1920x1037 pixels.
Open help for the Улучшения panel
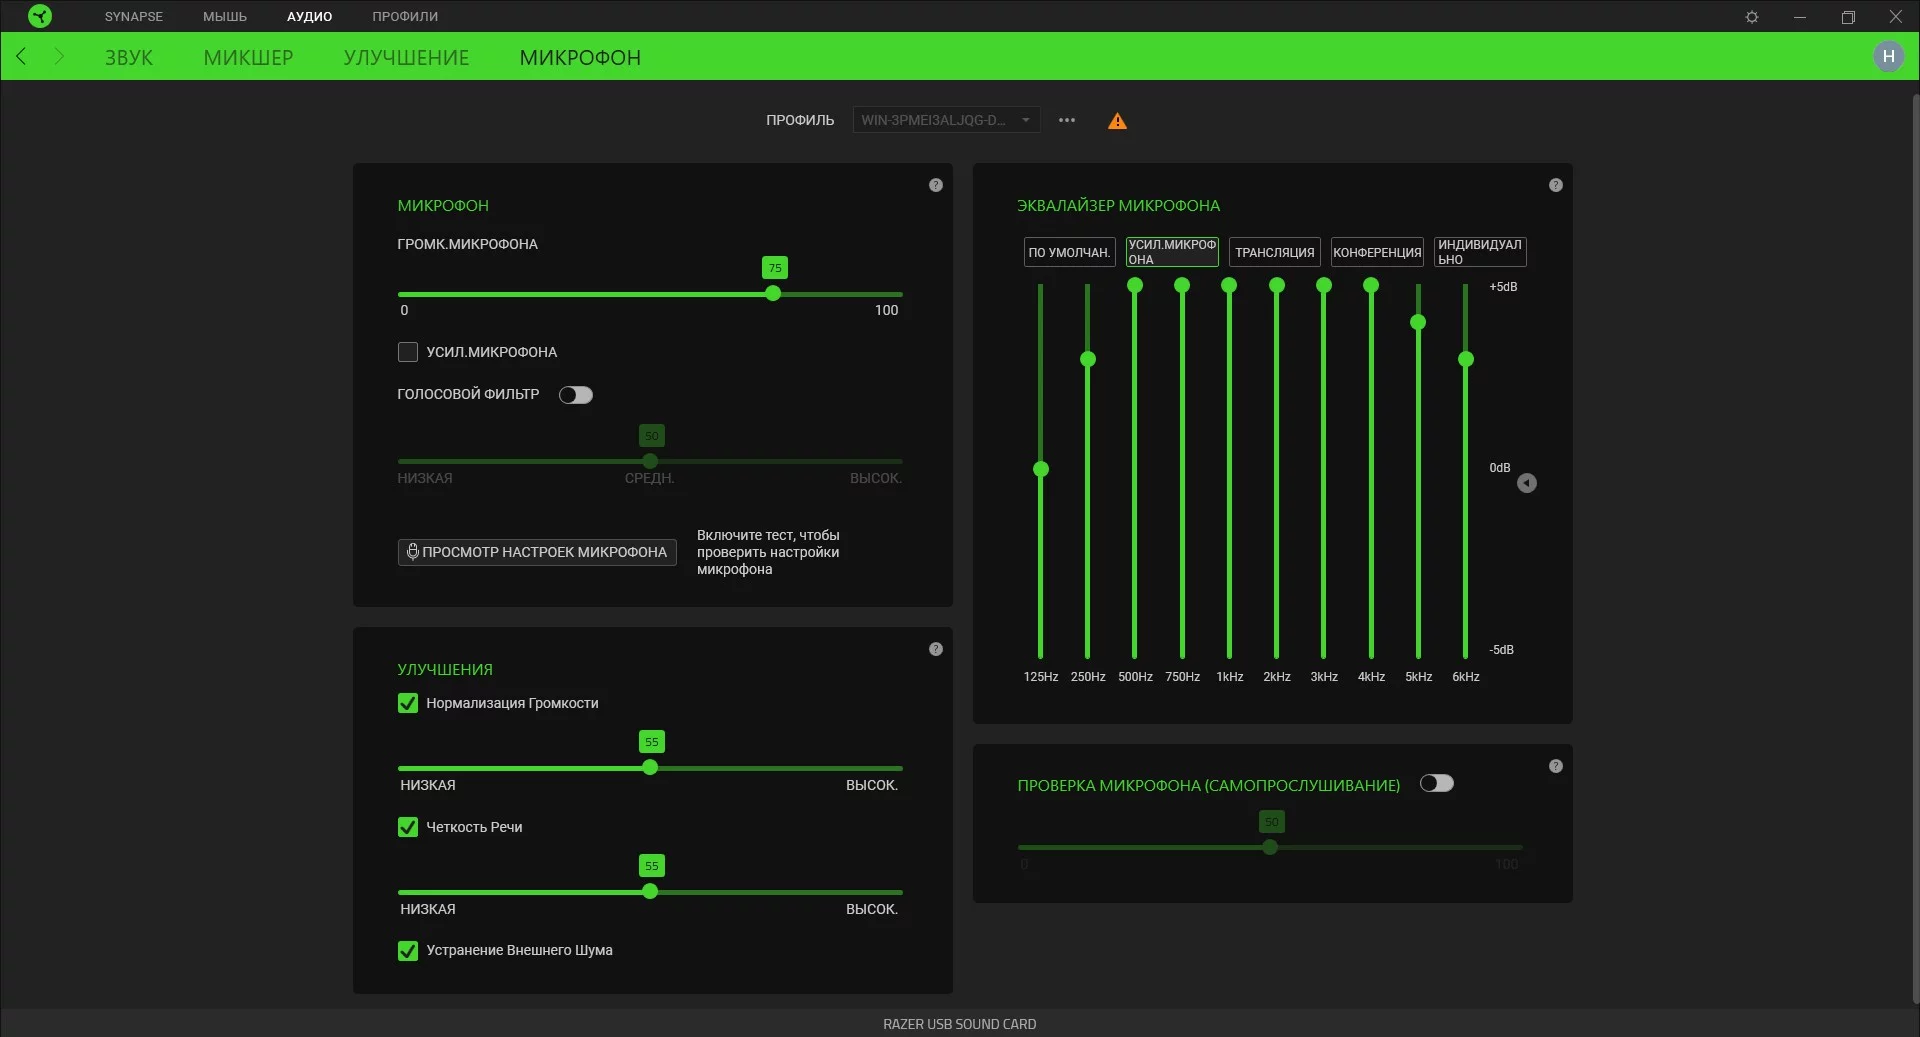tap(935, 649)
